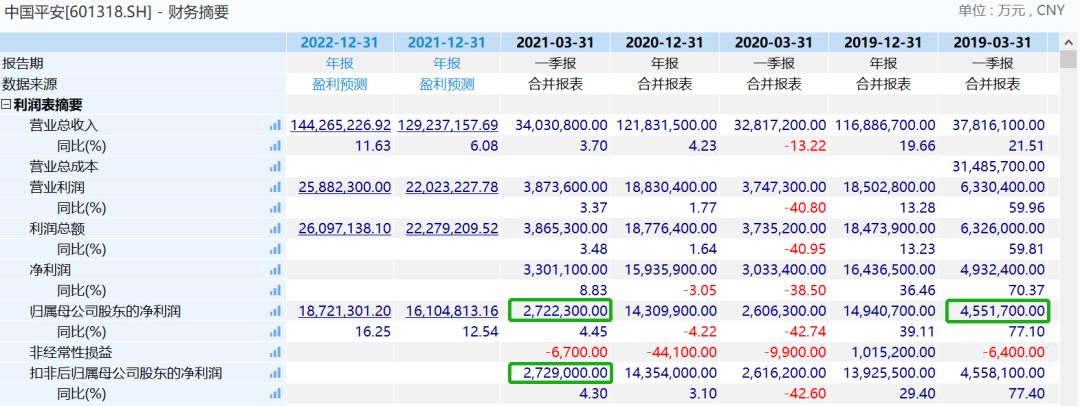1080x406 pixels.
Task: Click 盈利预测 under 2022-12-31
Action: pyautogui.click(x=340, y=85)
